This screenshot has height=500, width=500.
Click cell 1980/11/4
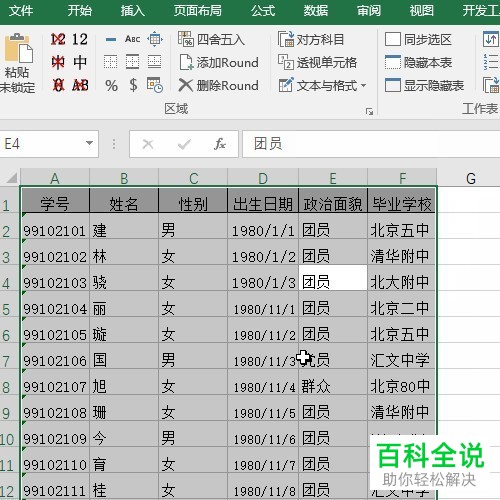click(x=263, y=382)
